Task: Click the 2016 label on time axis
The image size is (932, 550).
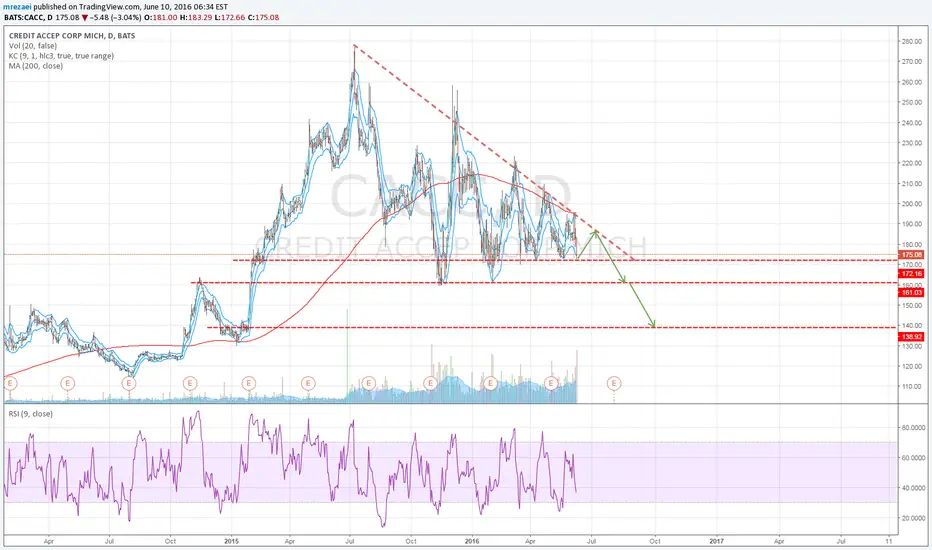Action: (472, 541)
